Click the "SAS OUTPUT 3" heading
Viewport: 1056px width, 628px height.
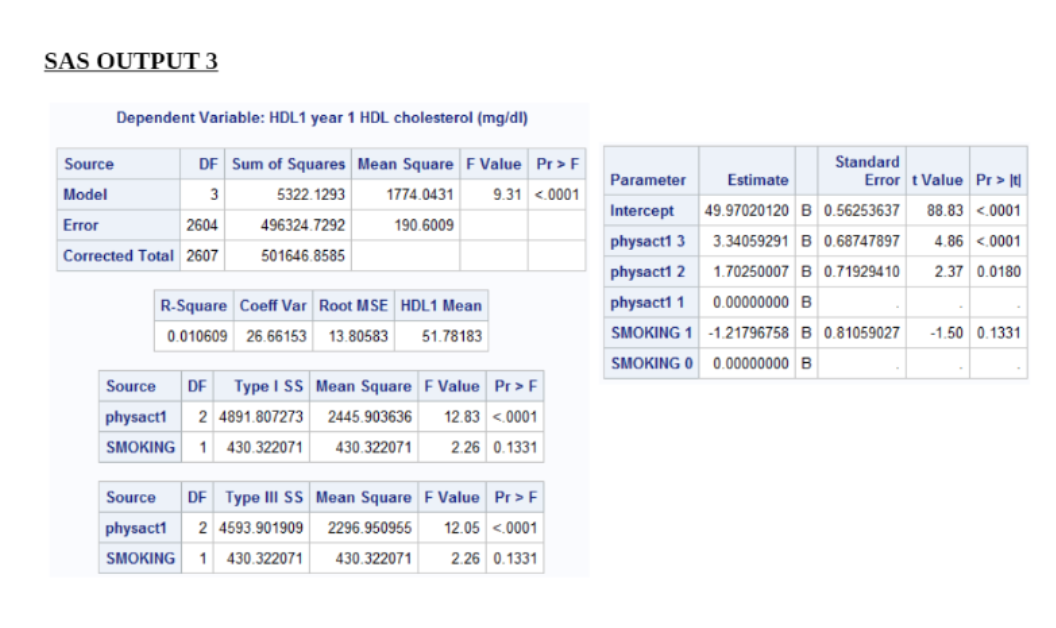[x=131, y=61]
